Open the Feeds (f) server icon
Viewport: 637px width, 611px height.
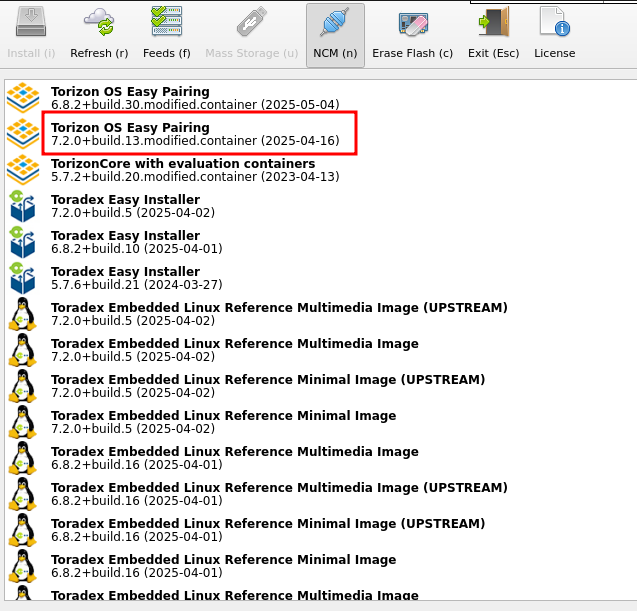[x=167, y=22]
